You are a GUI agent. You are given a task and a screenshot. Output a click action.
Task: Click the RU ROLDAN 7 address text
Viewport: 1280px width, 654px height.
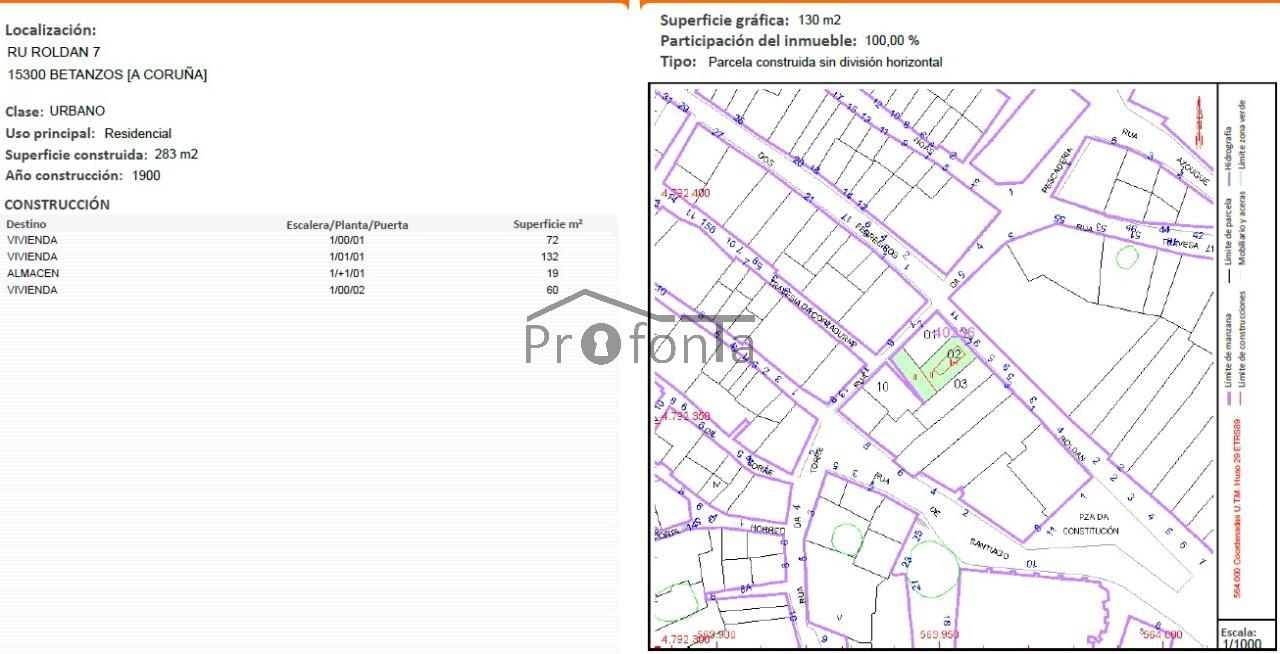coord(54,52)
